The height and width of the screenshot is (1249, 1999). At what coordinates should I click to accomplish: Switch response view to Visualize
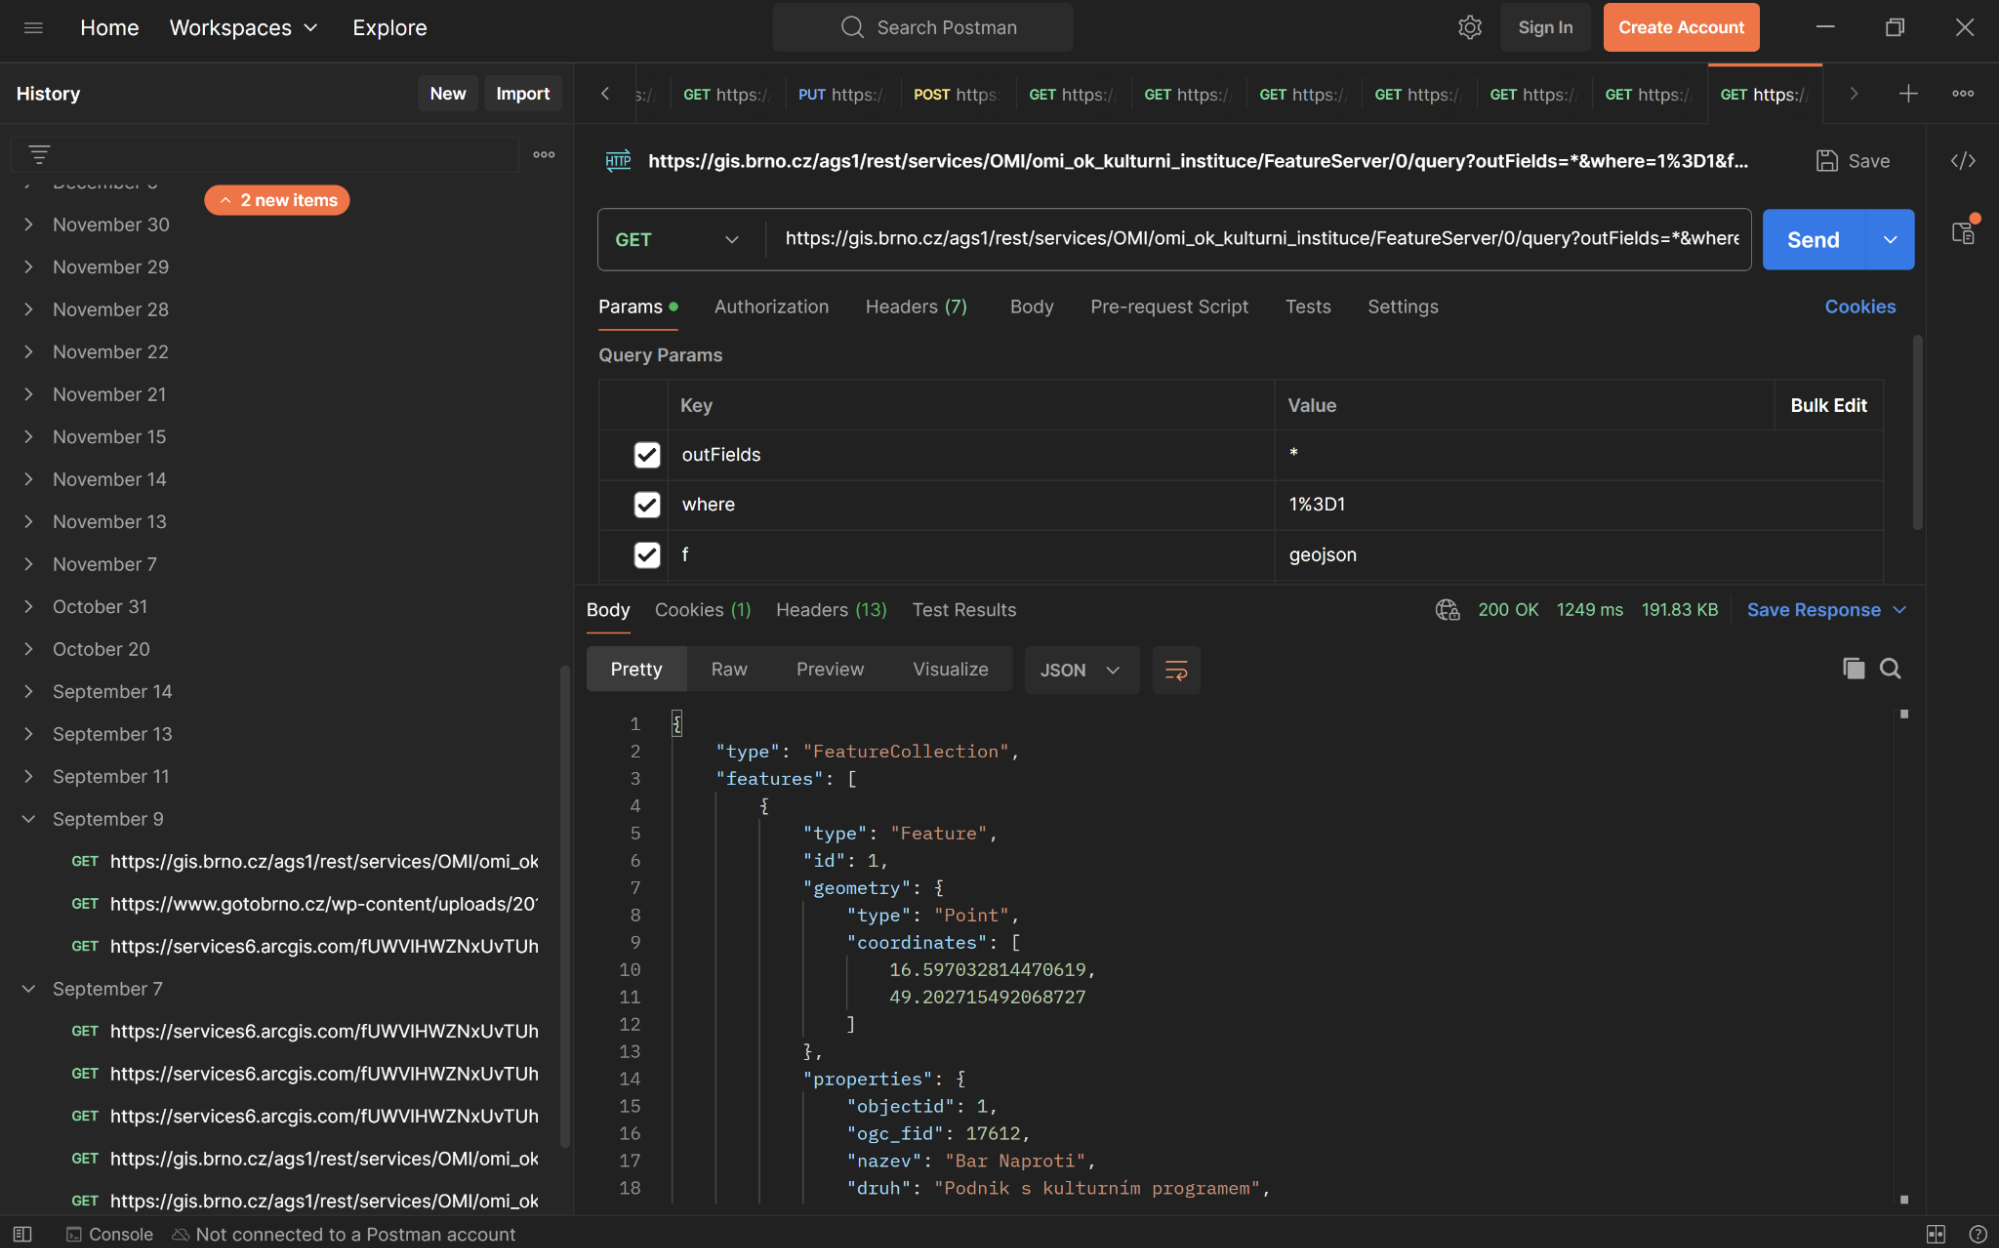[x=950, y=669]
